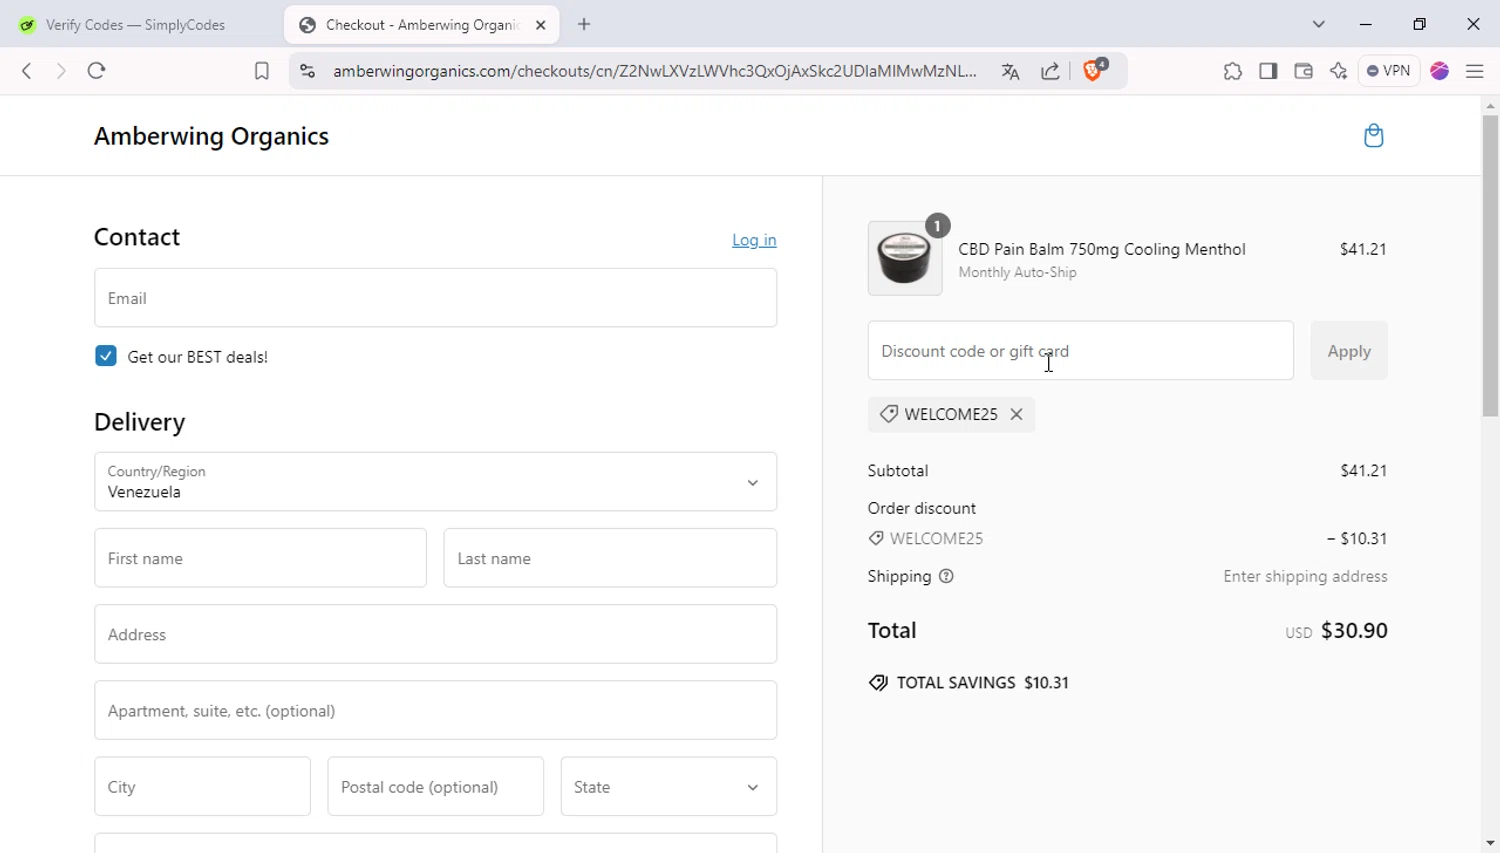Click the Monthly Auto-Ship text
This screenshot has height=853, width=1500.
[x=1017, y=273]
